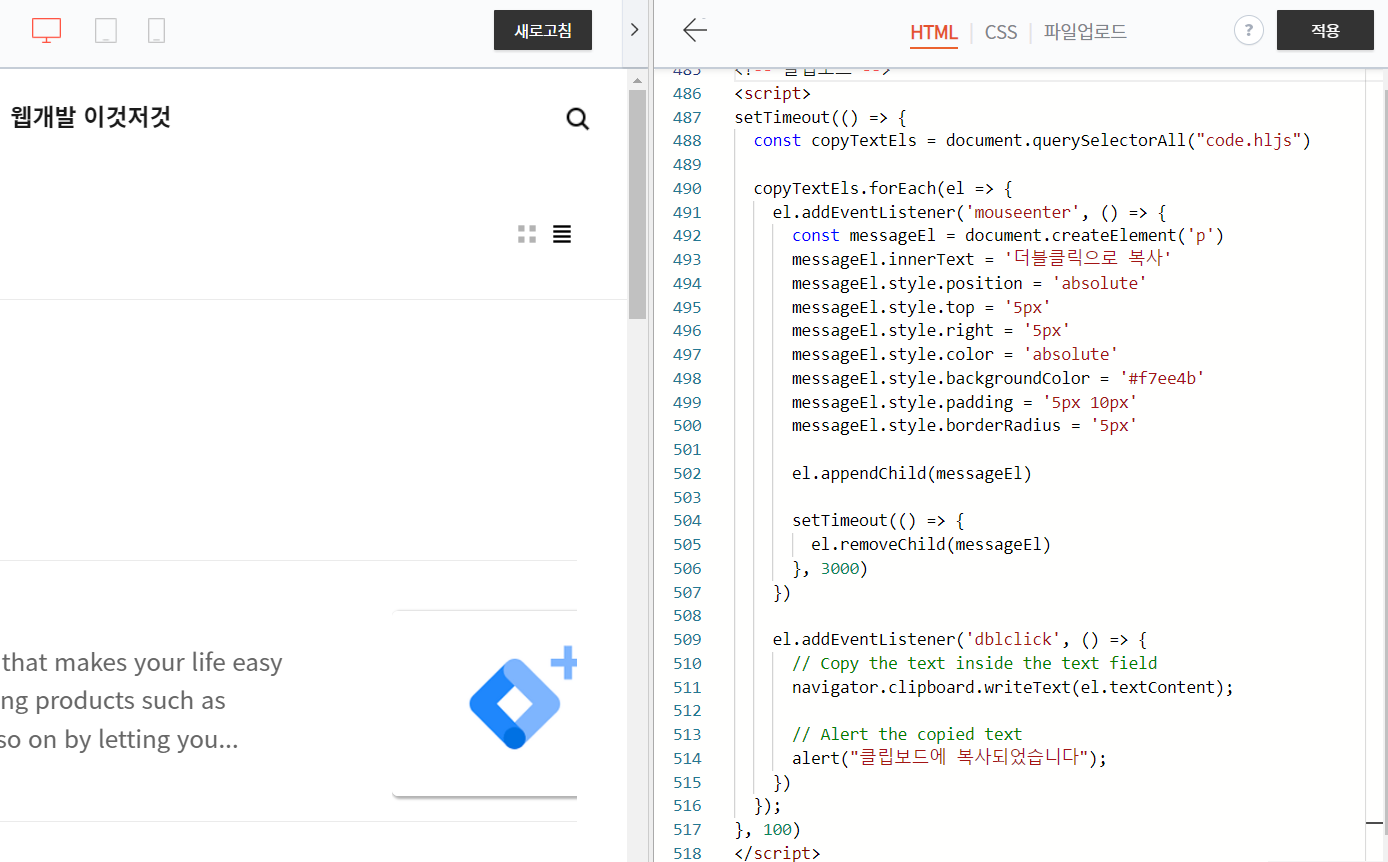Click the opening <script> tag line
Image resolution: width=1388 pixels, height=862 pixels.
tap(772, 93)
